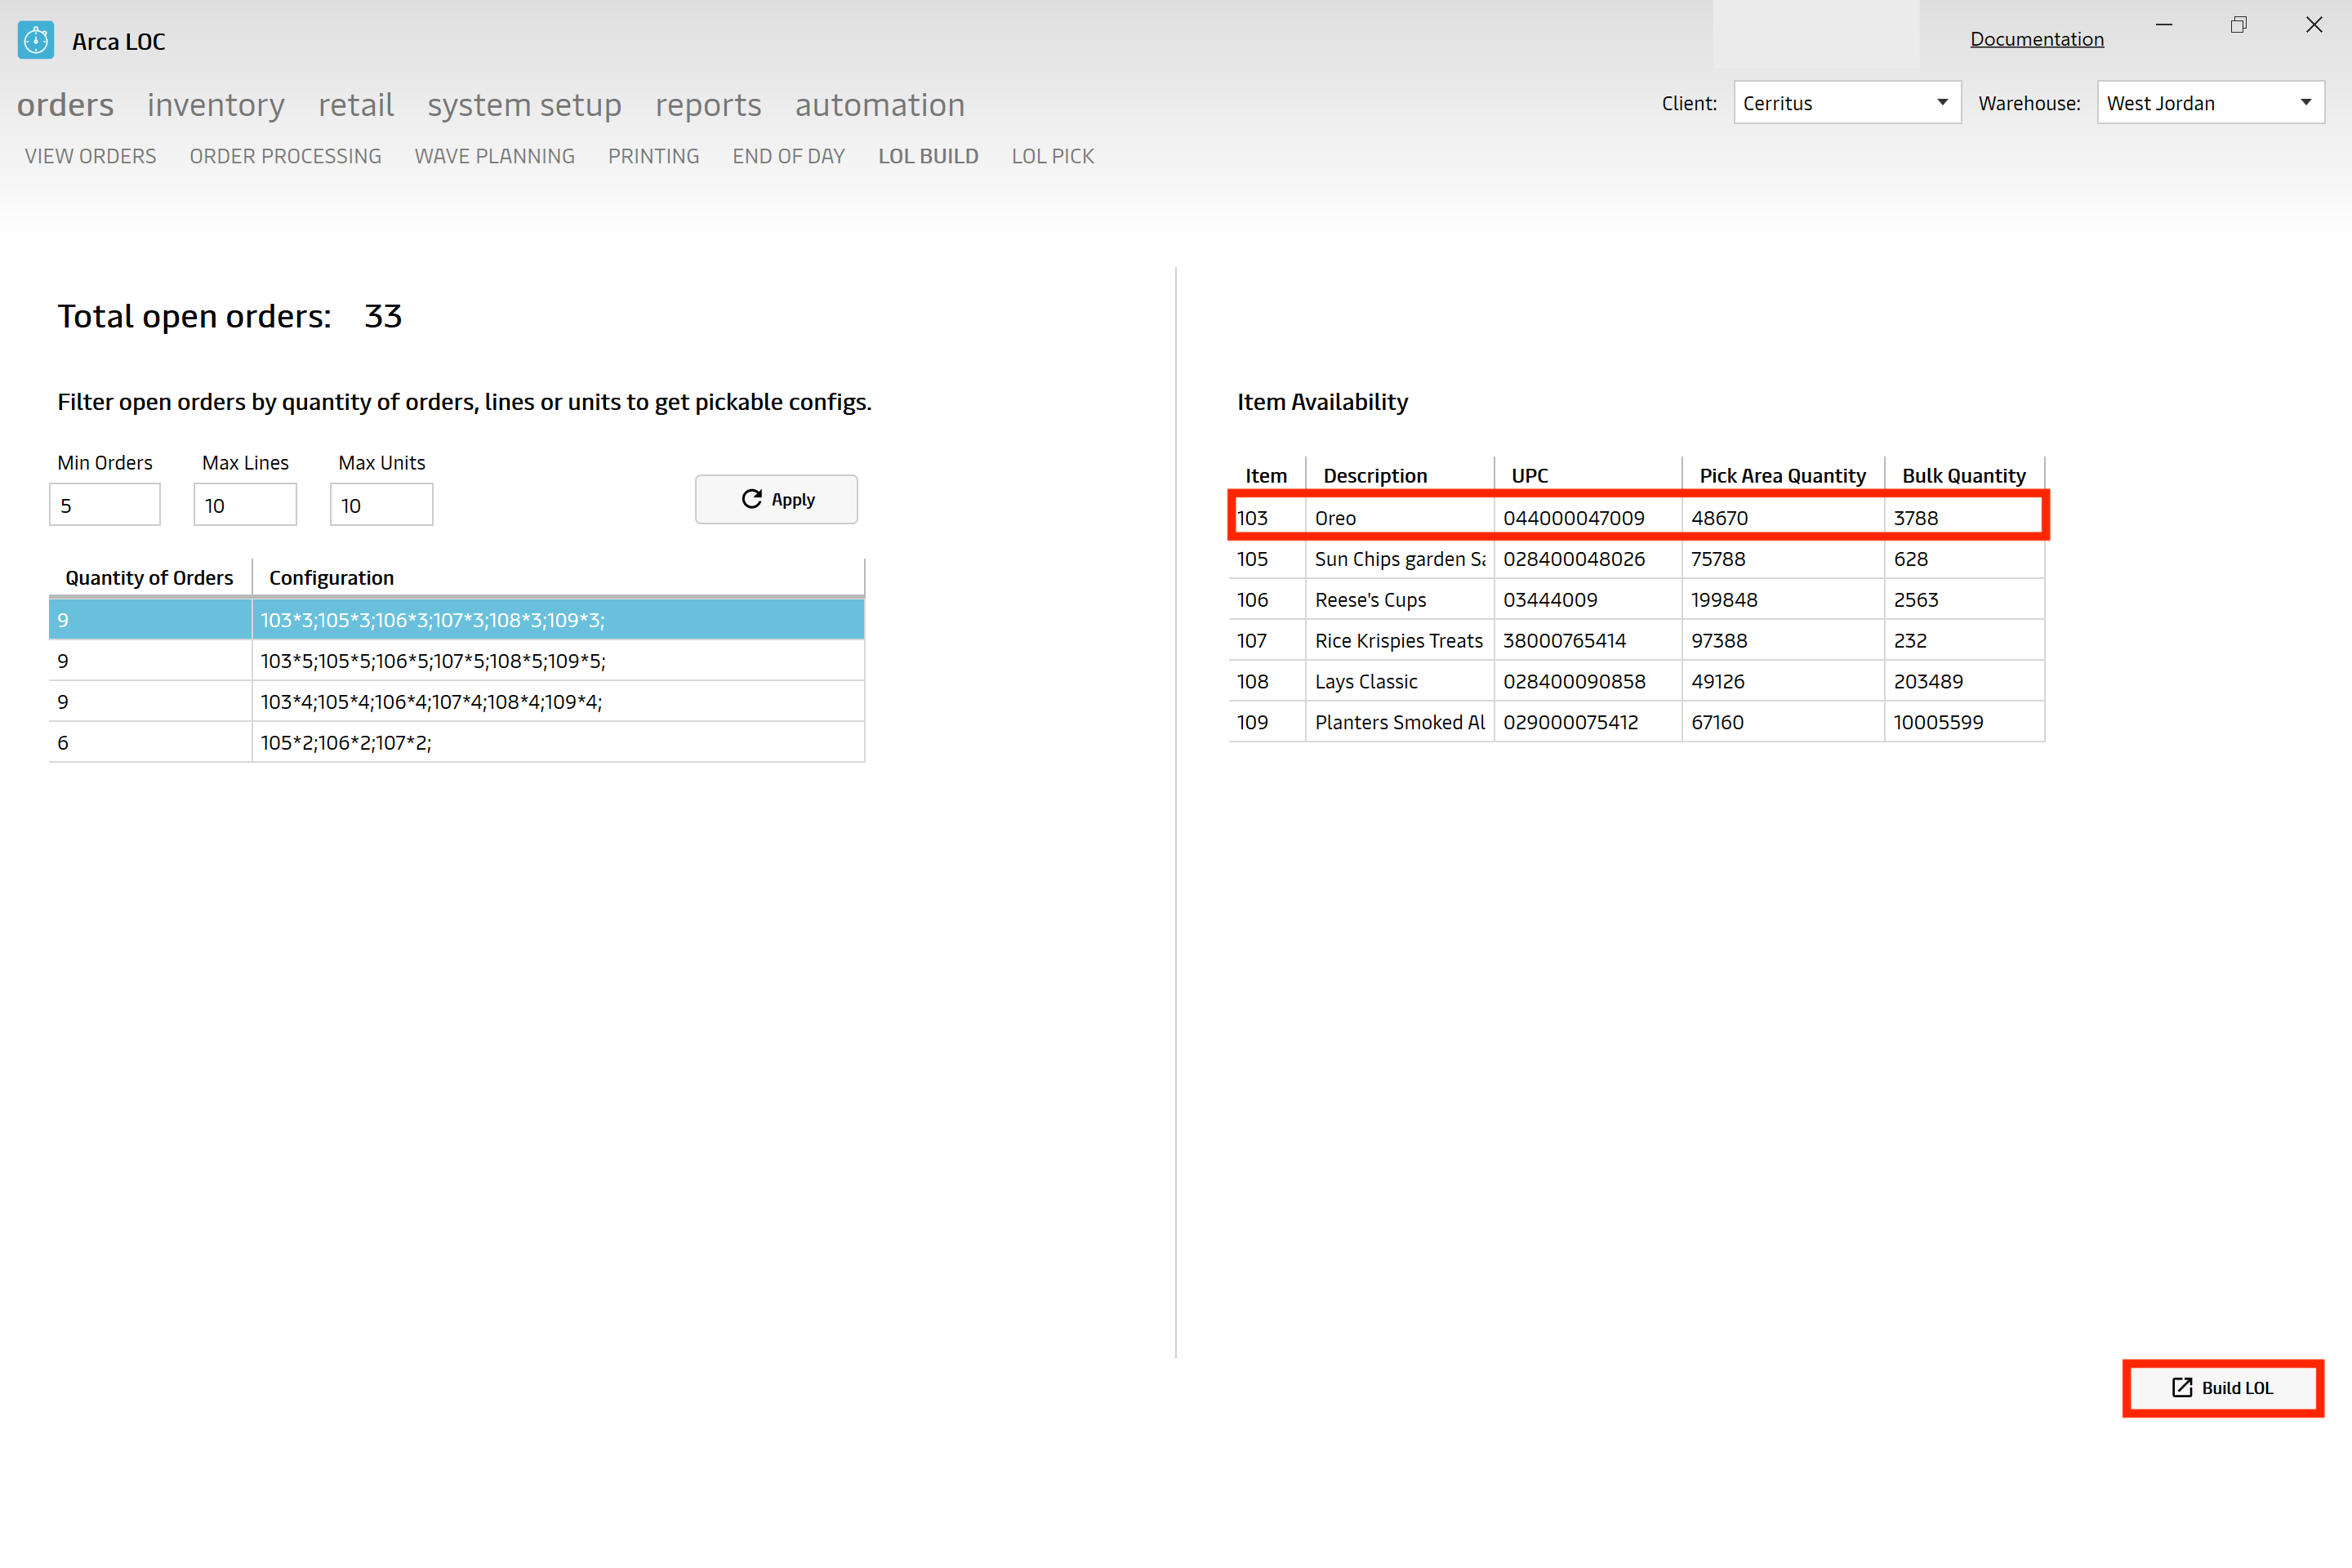Go to the retail menu

(x=356, y=105)
